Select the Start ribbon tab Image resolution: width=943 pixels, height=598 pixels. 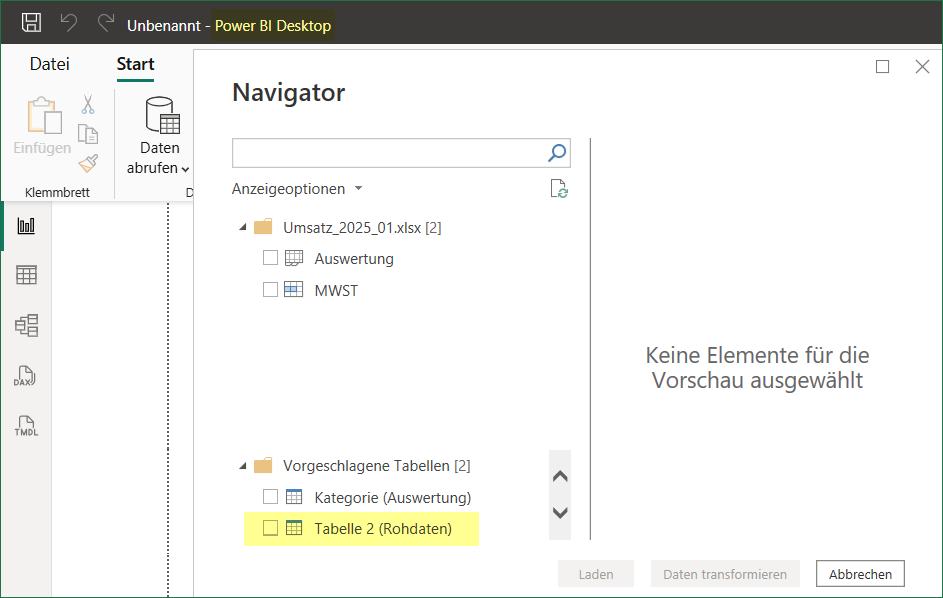pyautogui.click(x=135, y=64)
